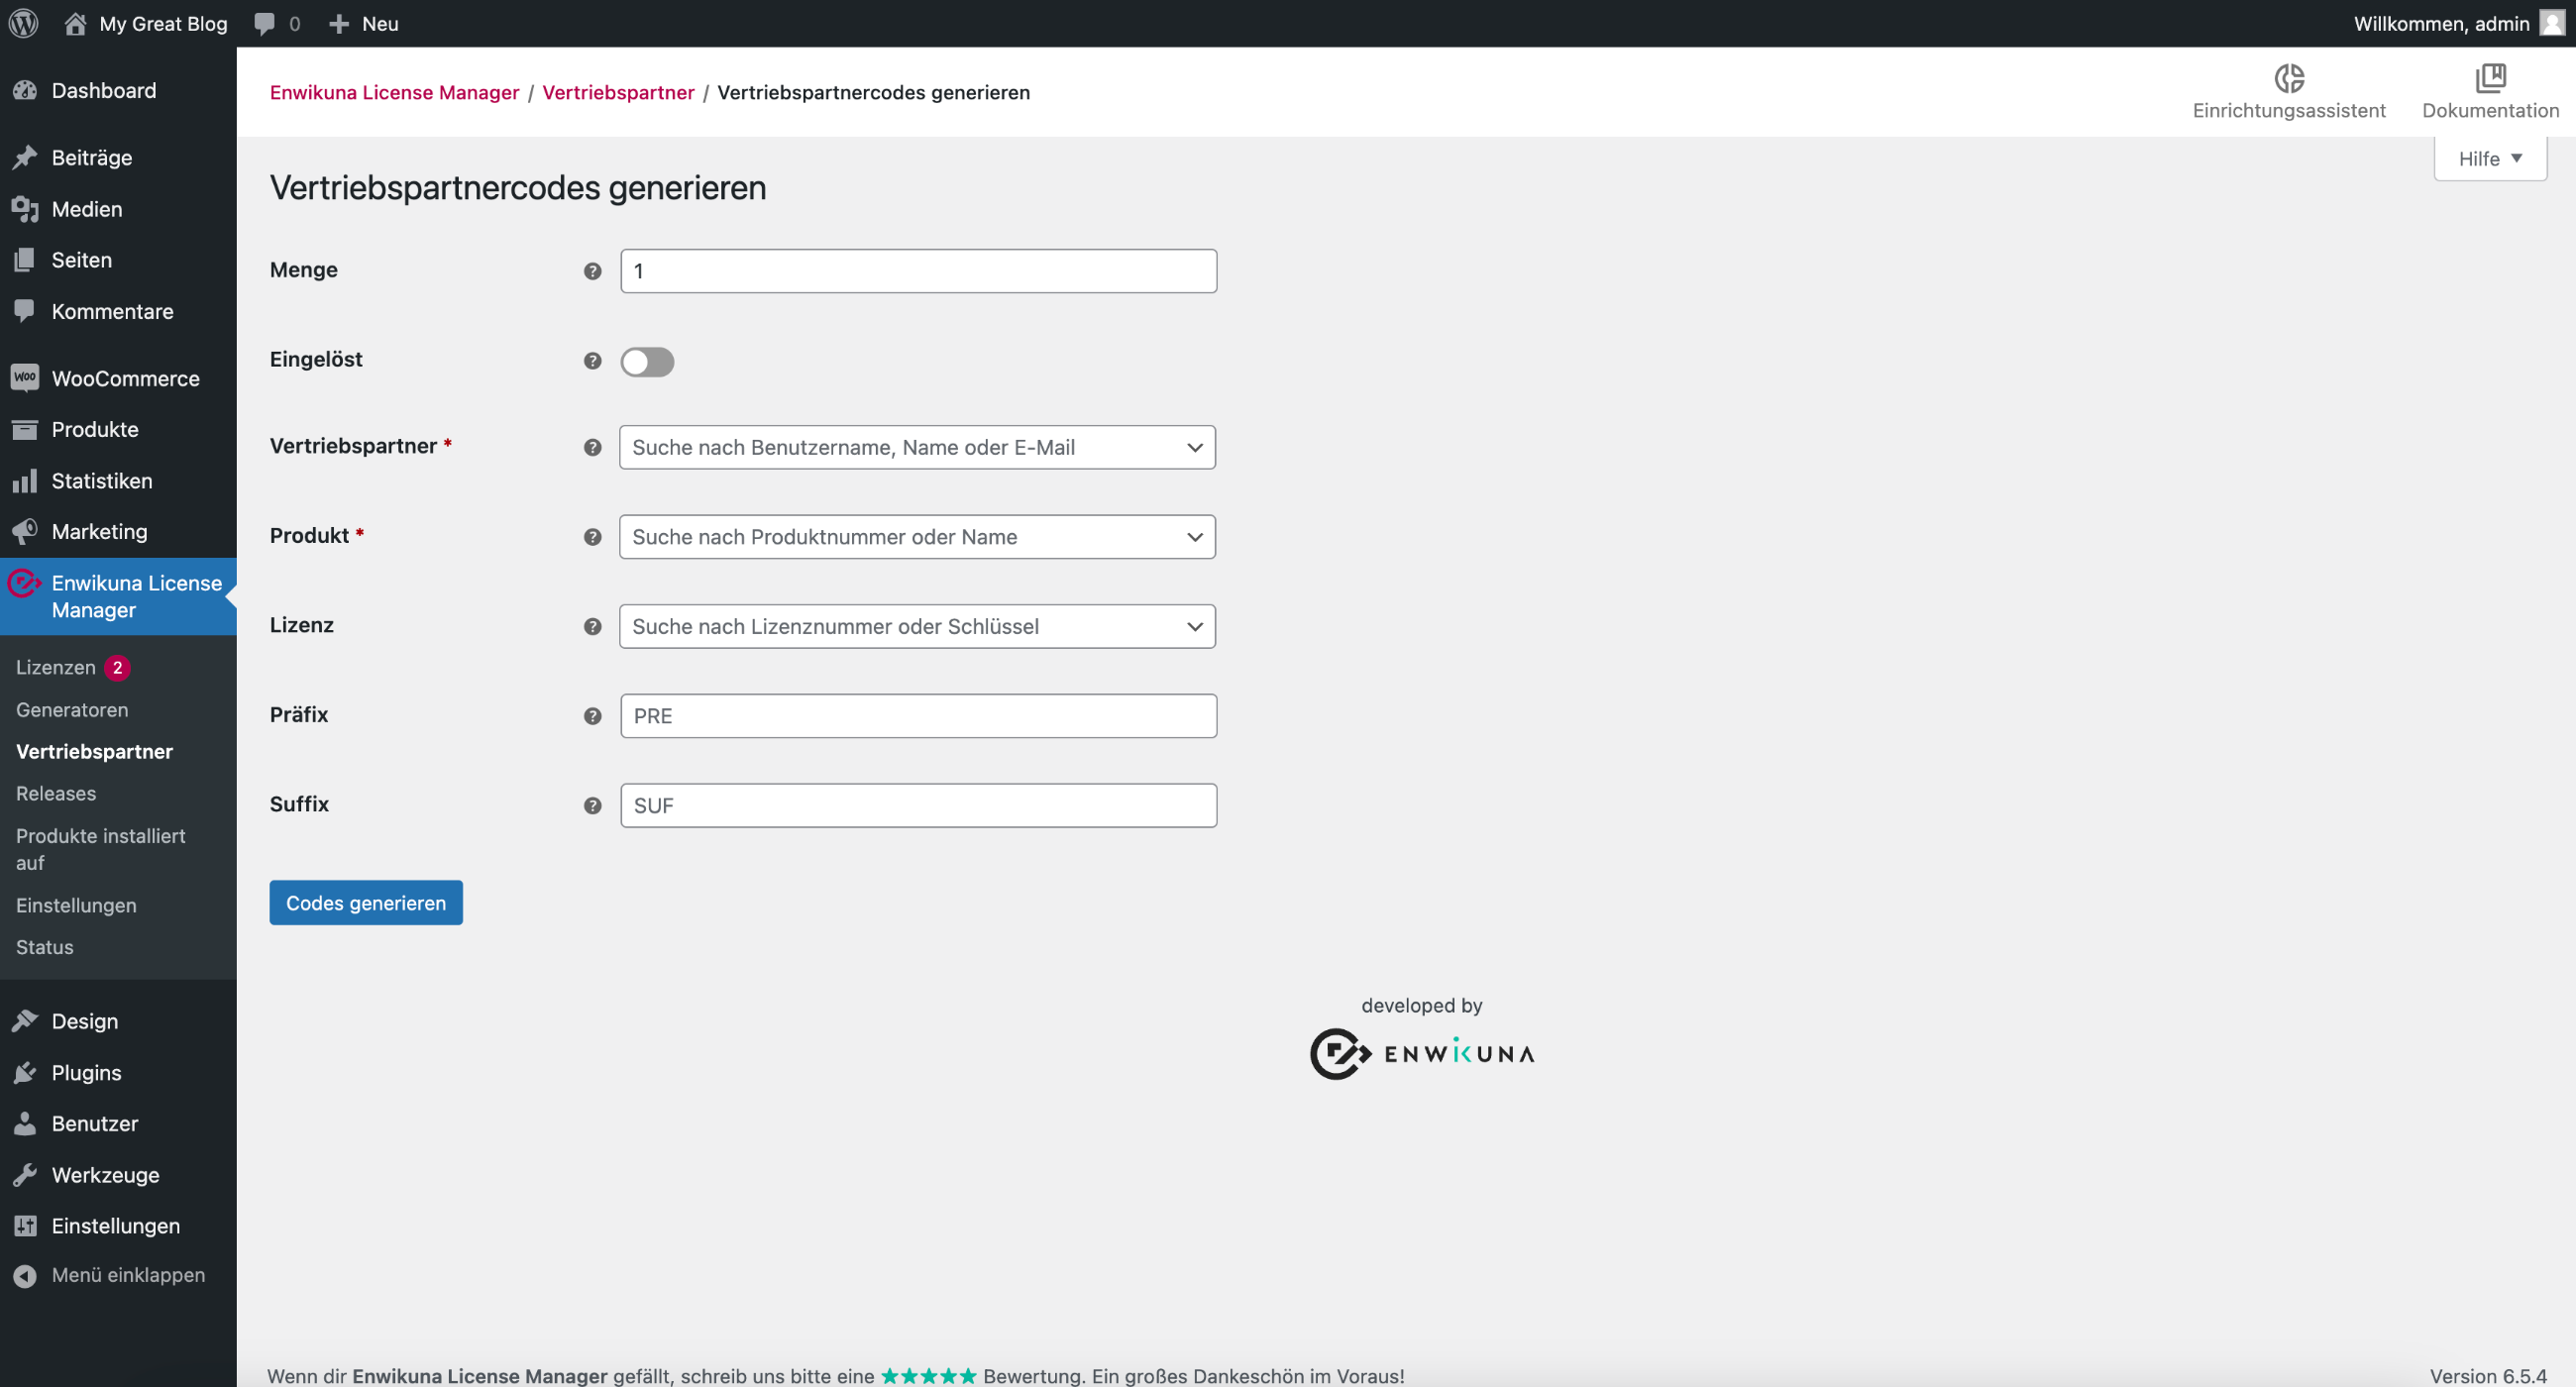Open Generatoren submenu item
The image size is (2576, 1387).
(72, 710)
